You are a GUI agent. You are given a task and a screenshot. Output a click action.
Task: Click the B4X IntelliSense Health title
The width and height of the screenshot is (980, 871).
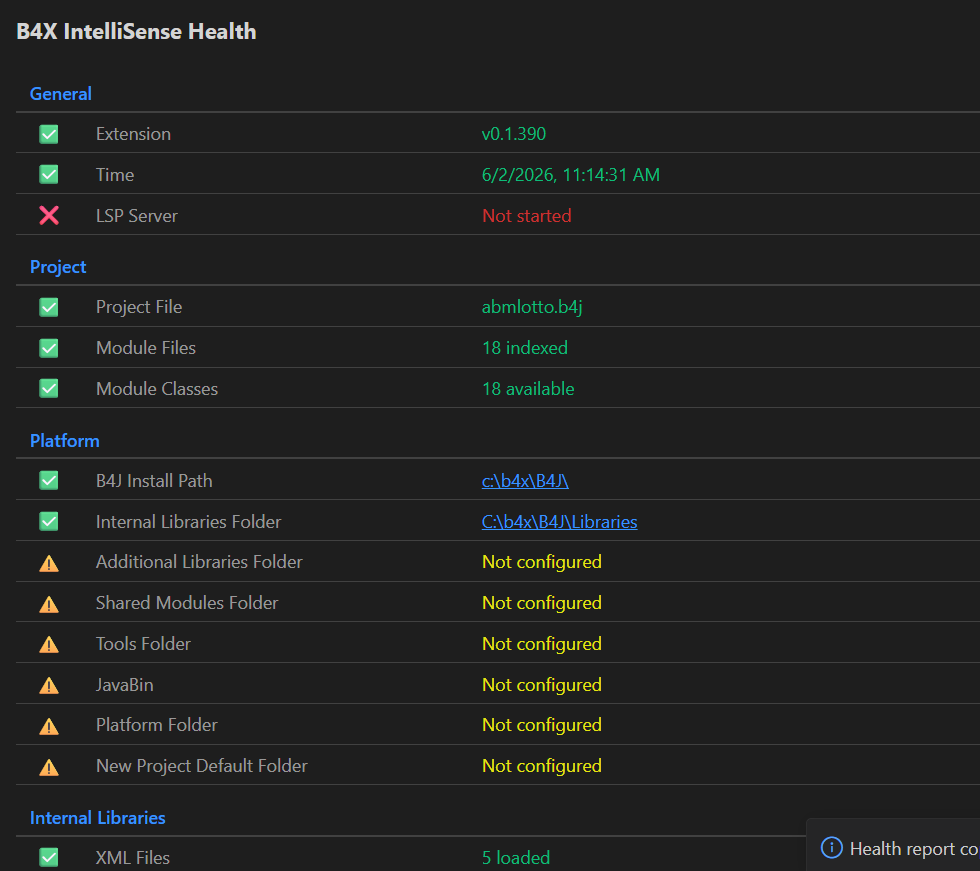(x=136, y=31)
